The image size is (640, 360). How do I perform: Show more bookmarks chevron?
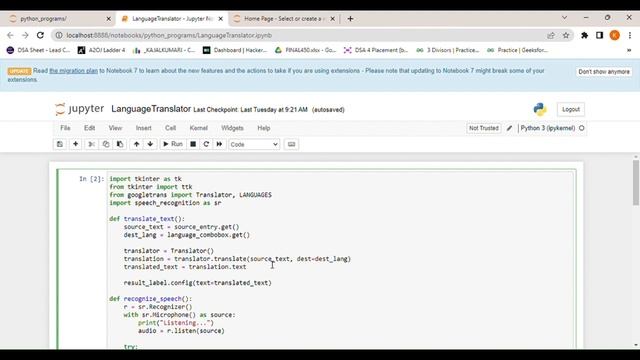coord(629,50)
